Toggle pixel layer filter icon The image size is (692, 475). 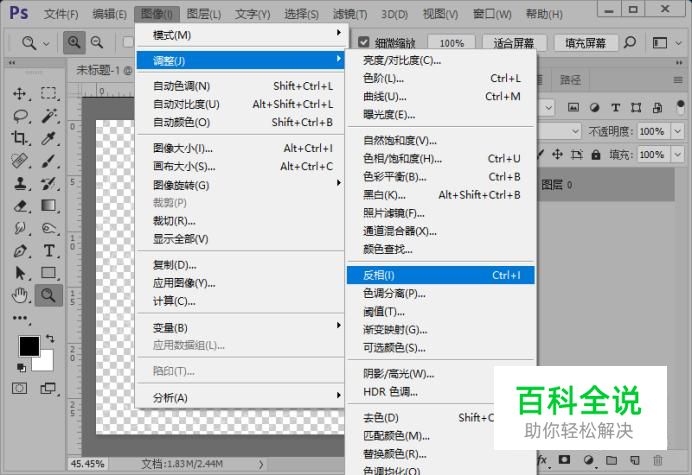click(573, 107)
